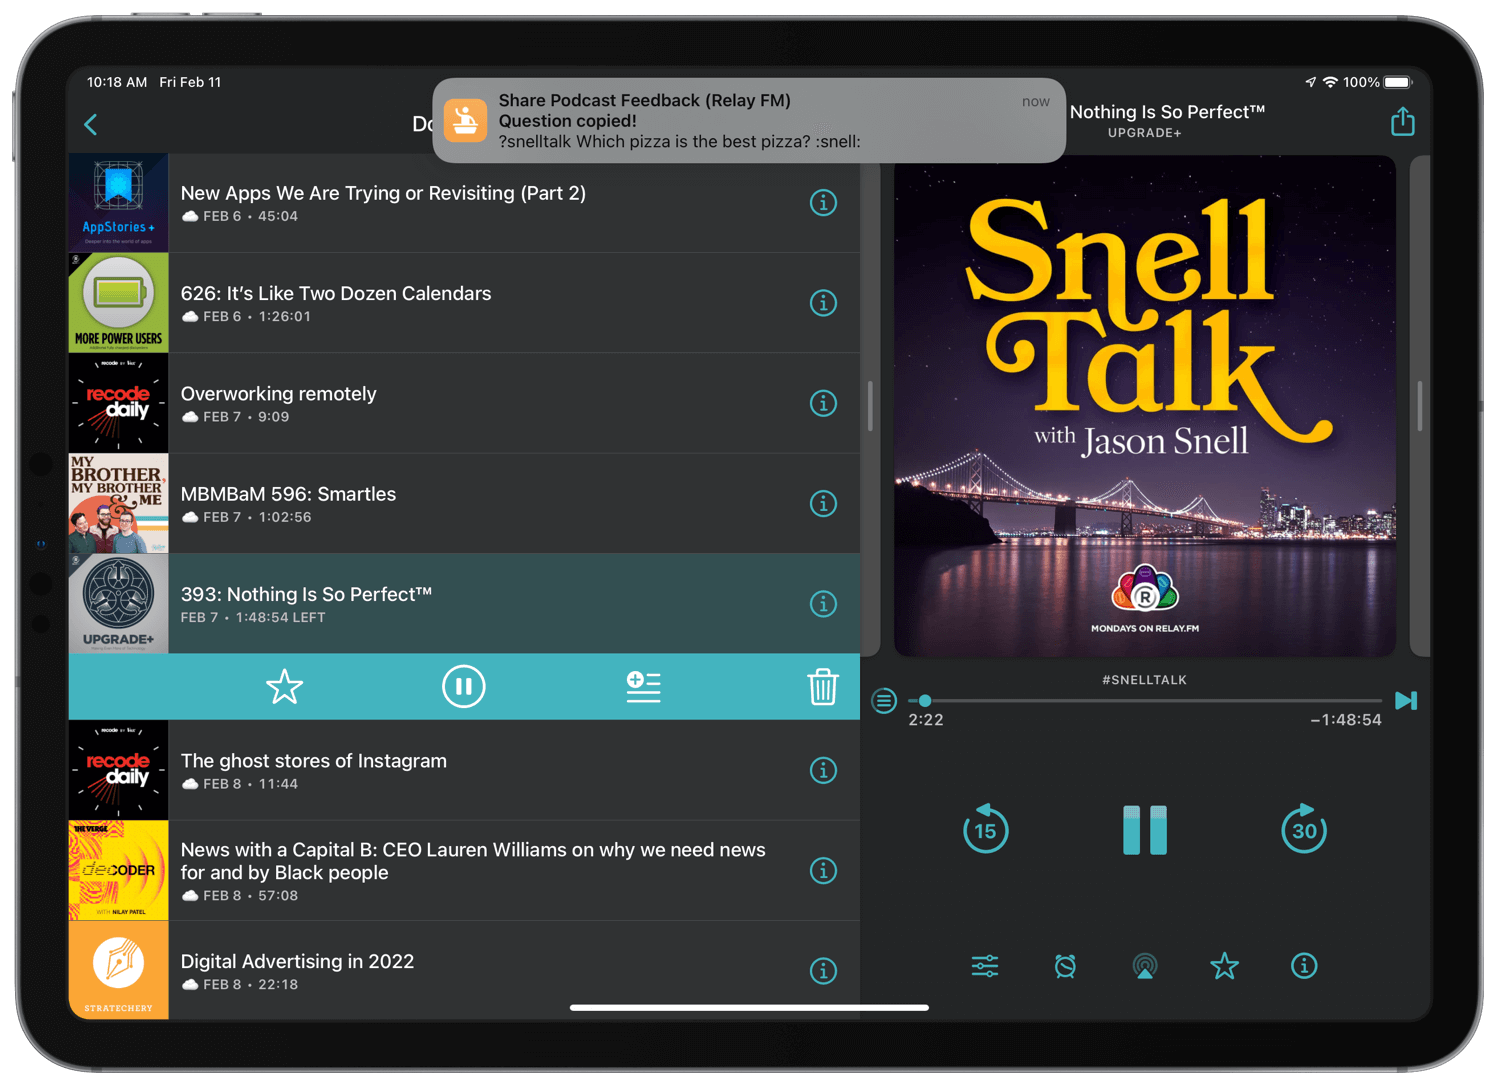Show info for The ghost stores of Instagram
The height and width of the screenshot is (1088, 1500).
(x=823, y=770)
